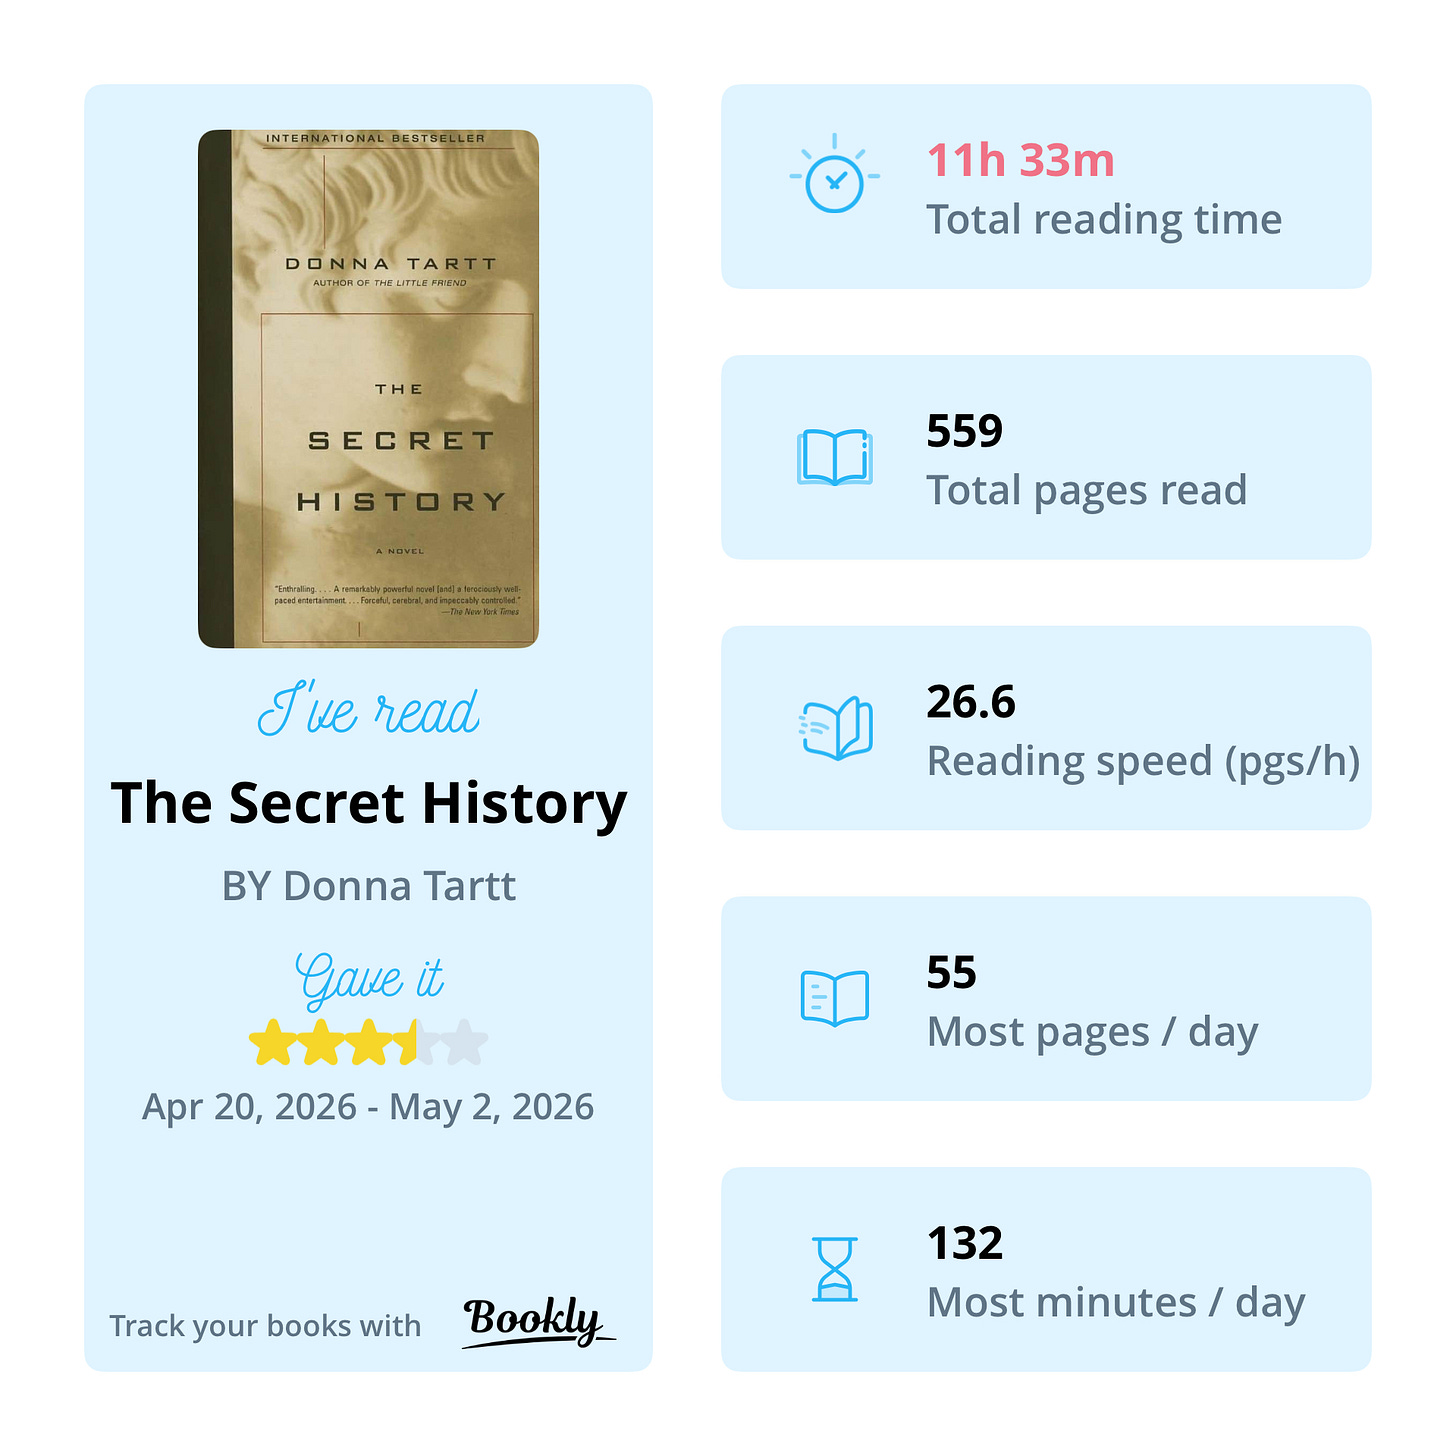Click the half-filled fourth rating star
Screen dimensions: 1456x1456
click(416, 1043)
